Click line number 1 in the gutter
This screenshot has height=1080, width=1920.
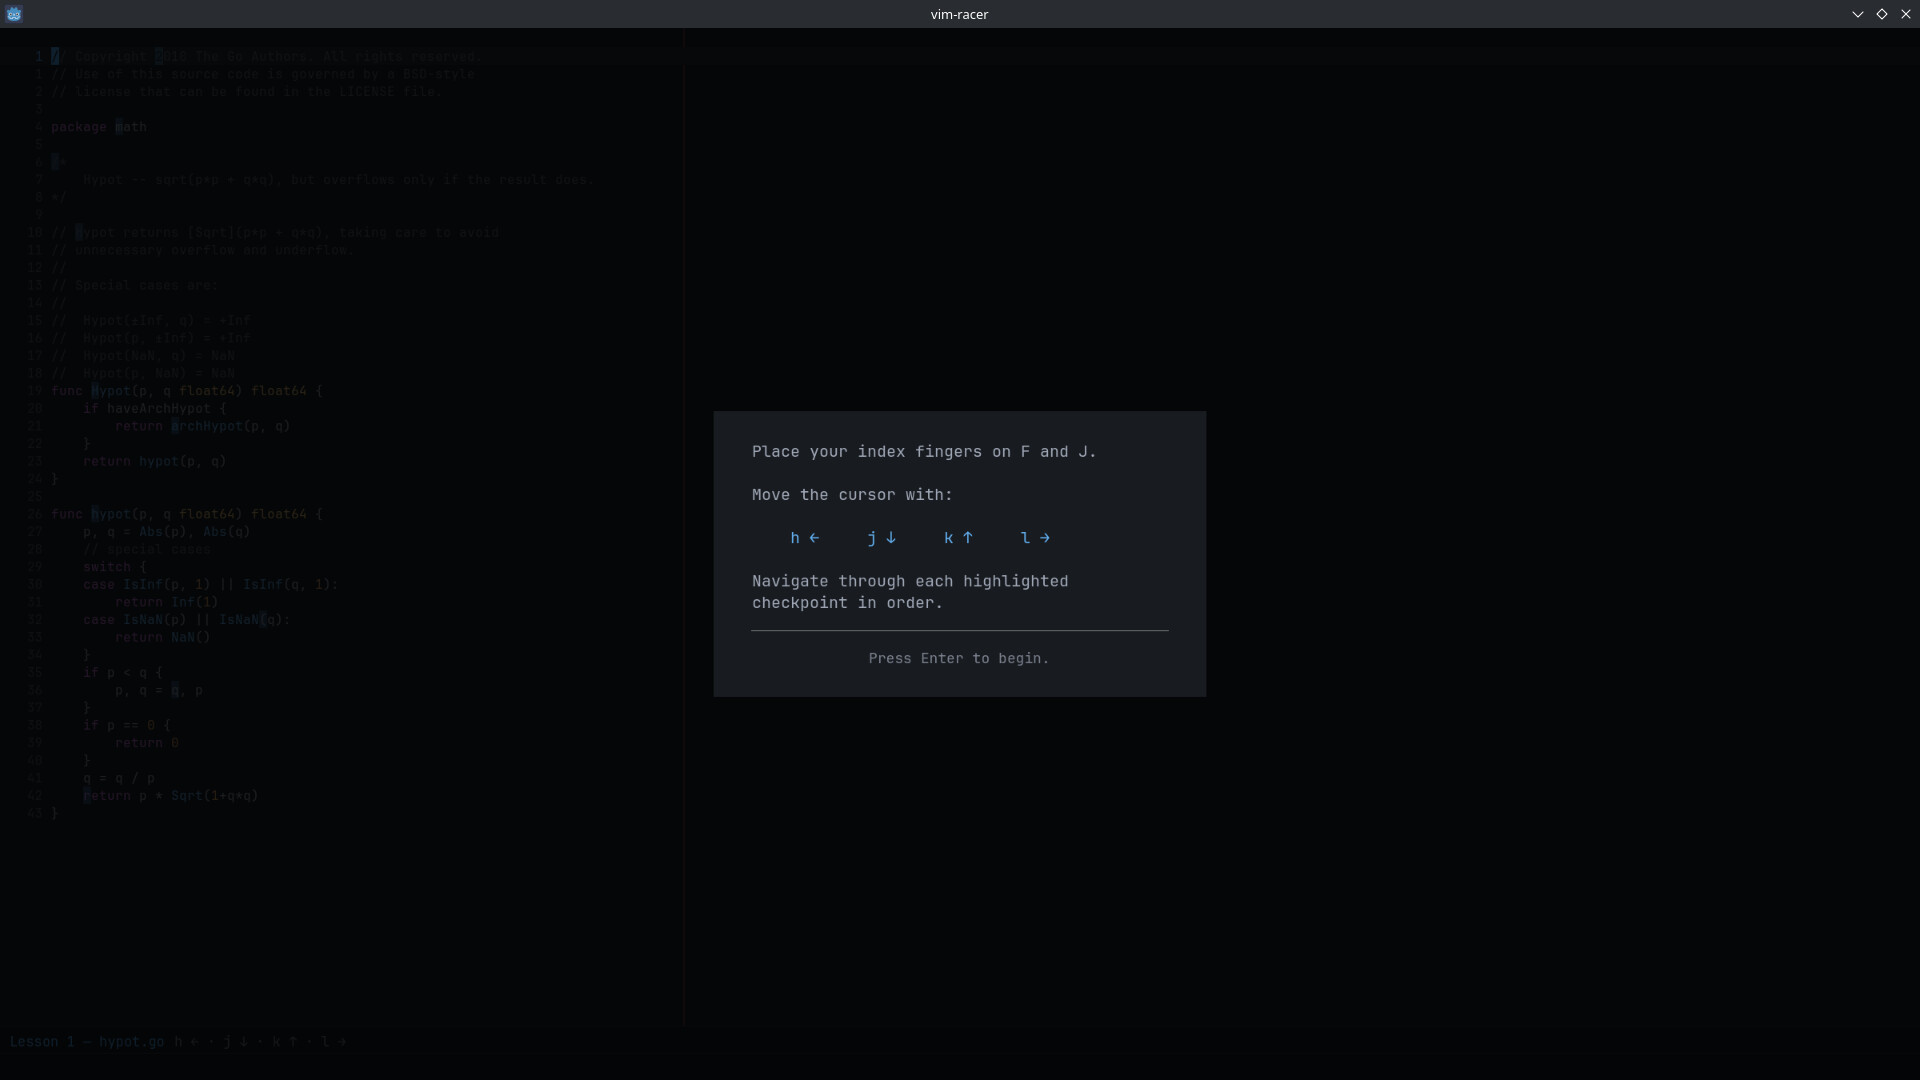click(x=38, y=56)
